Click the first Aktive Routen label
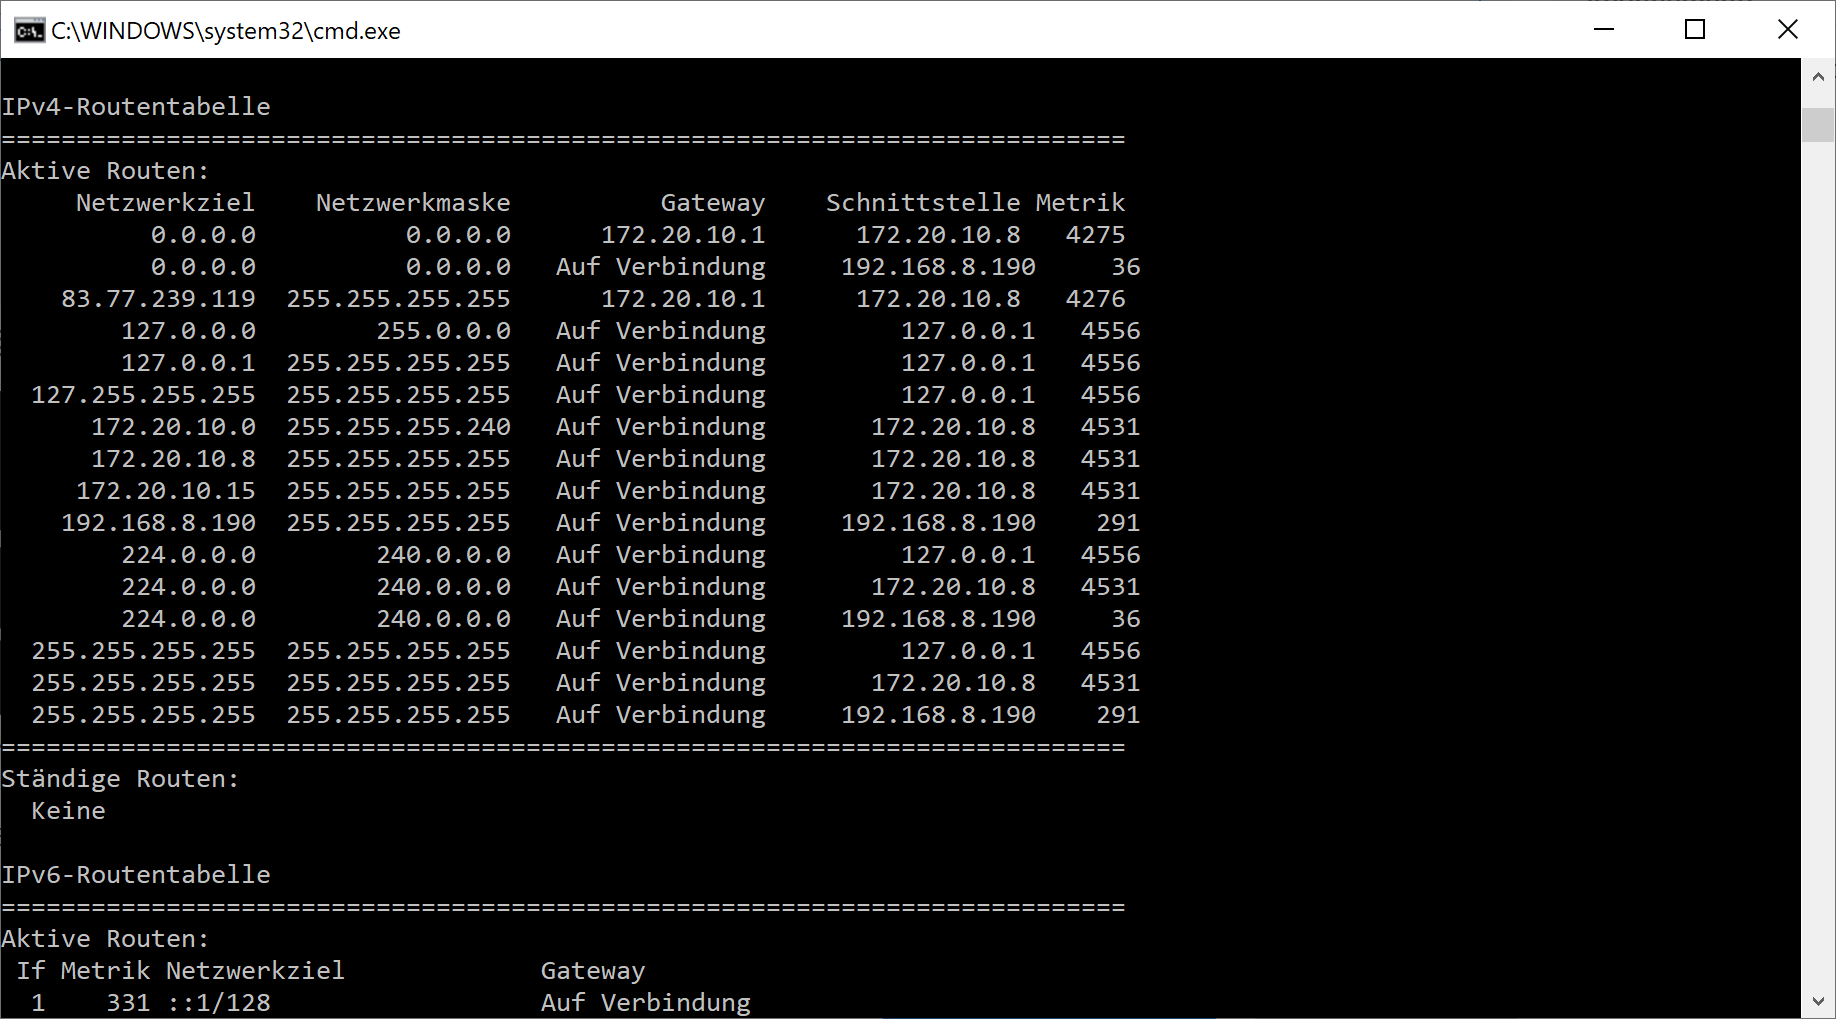This screenshot has width=1836, height=1019. pos(106,171)
